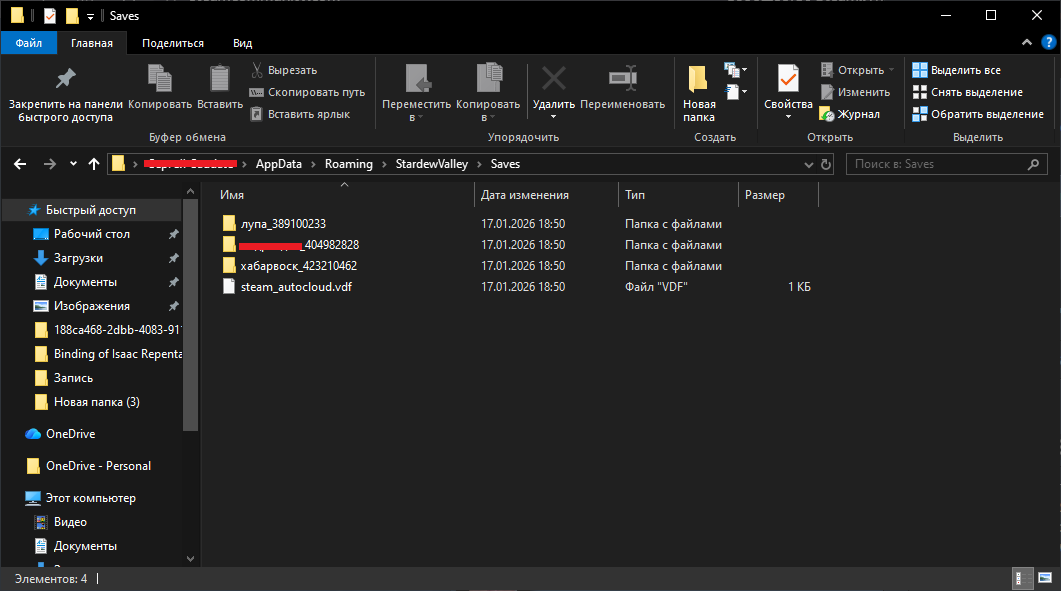Select the steam_autocloud.vdf file

point(288,286)
